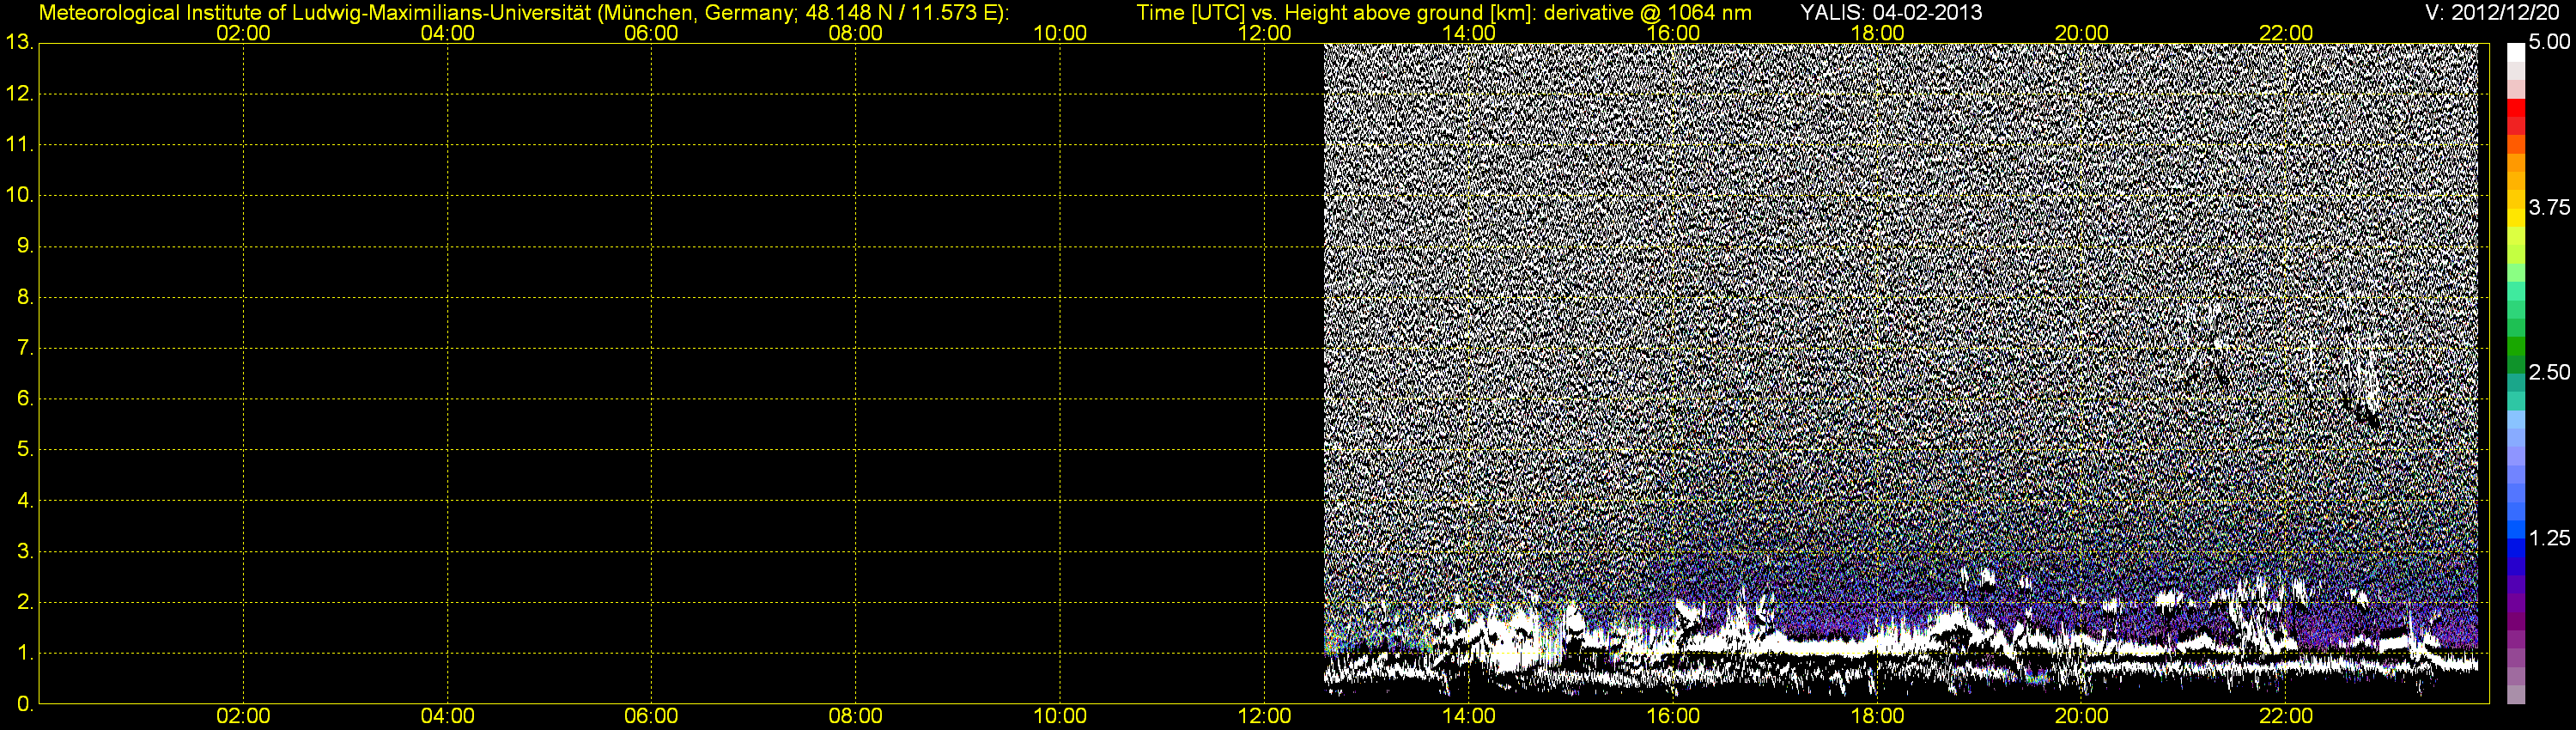
Task: Click the 3.75 colorbar scale value
Action: 2549,207
